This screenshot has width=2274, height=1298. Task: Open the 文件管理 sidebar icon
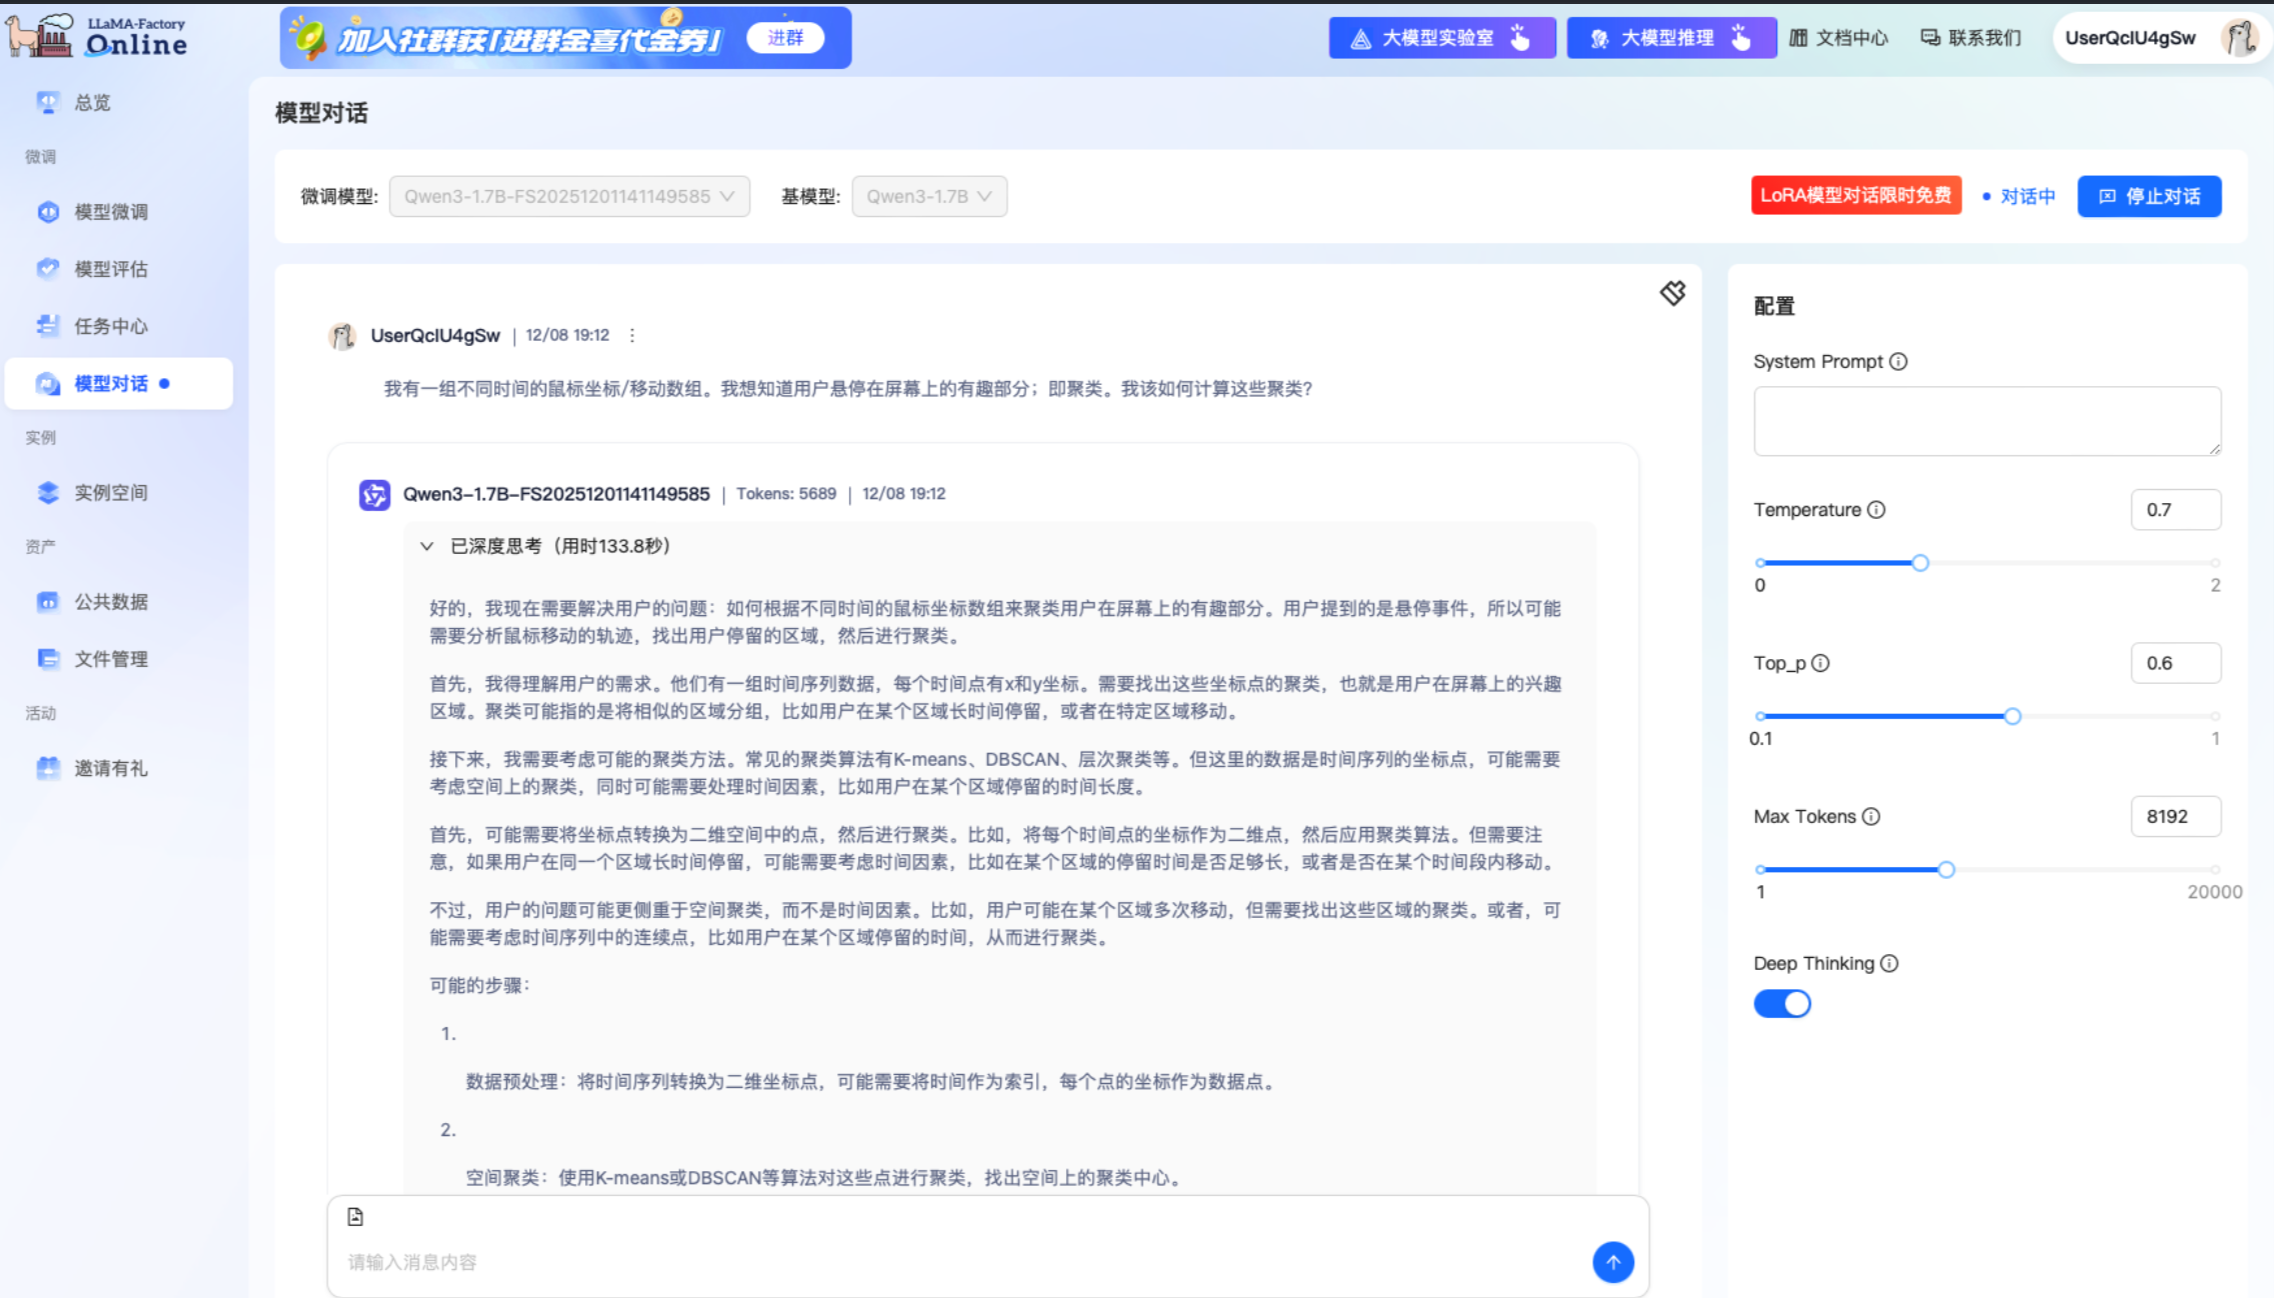[x=47, y=659]
